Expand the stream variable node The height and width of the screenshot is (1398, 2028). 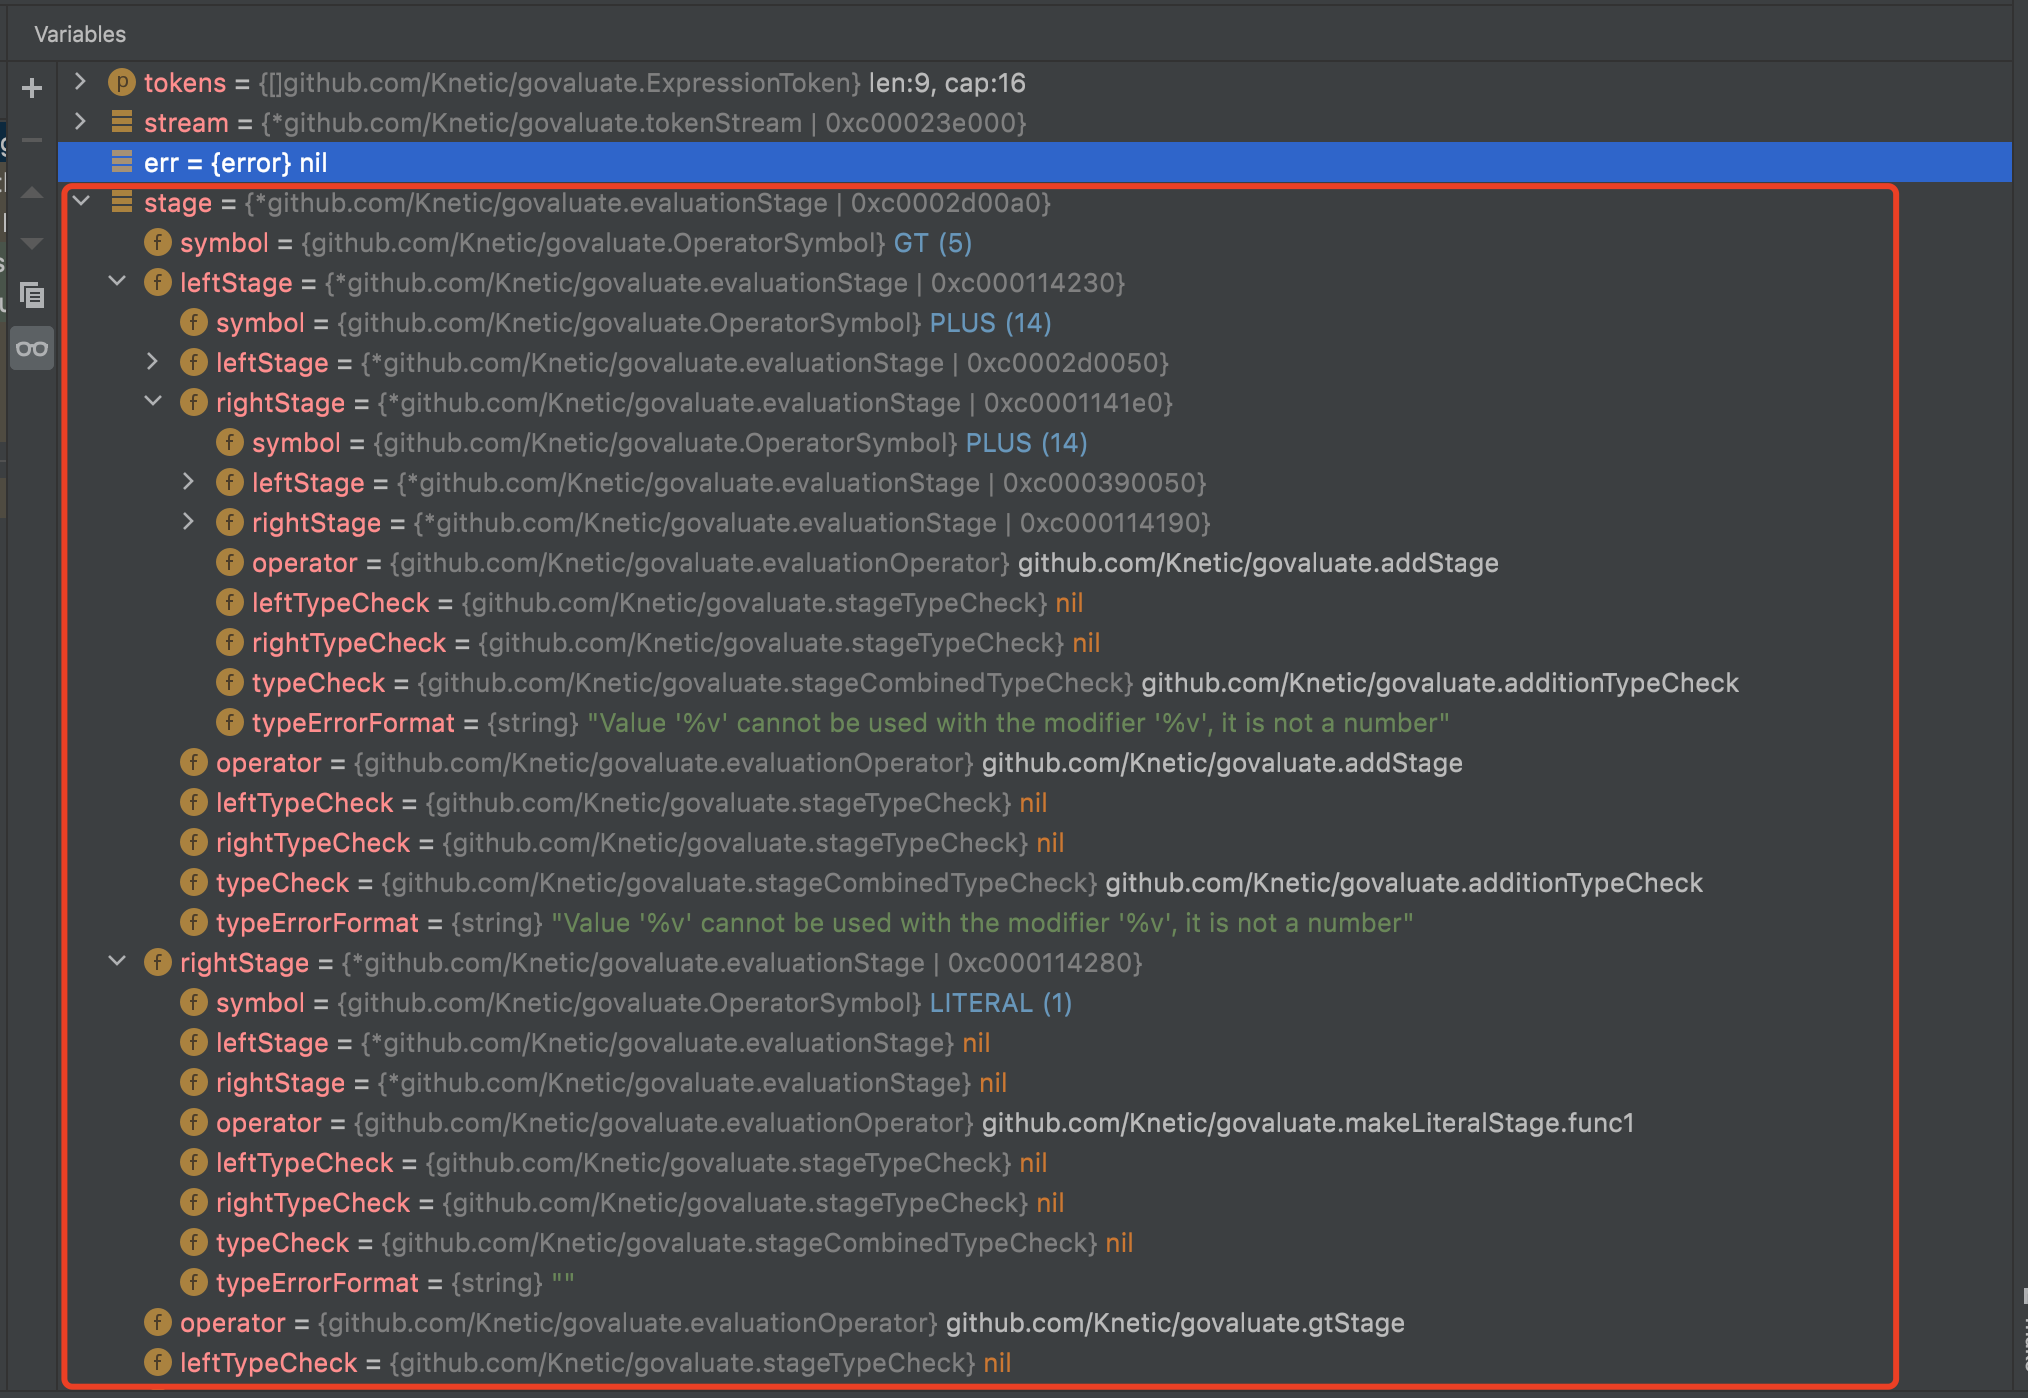[81, 122]
